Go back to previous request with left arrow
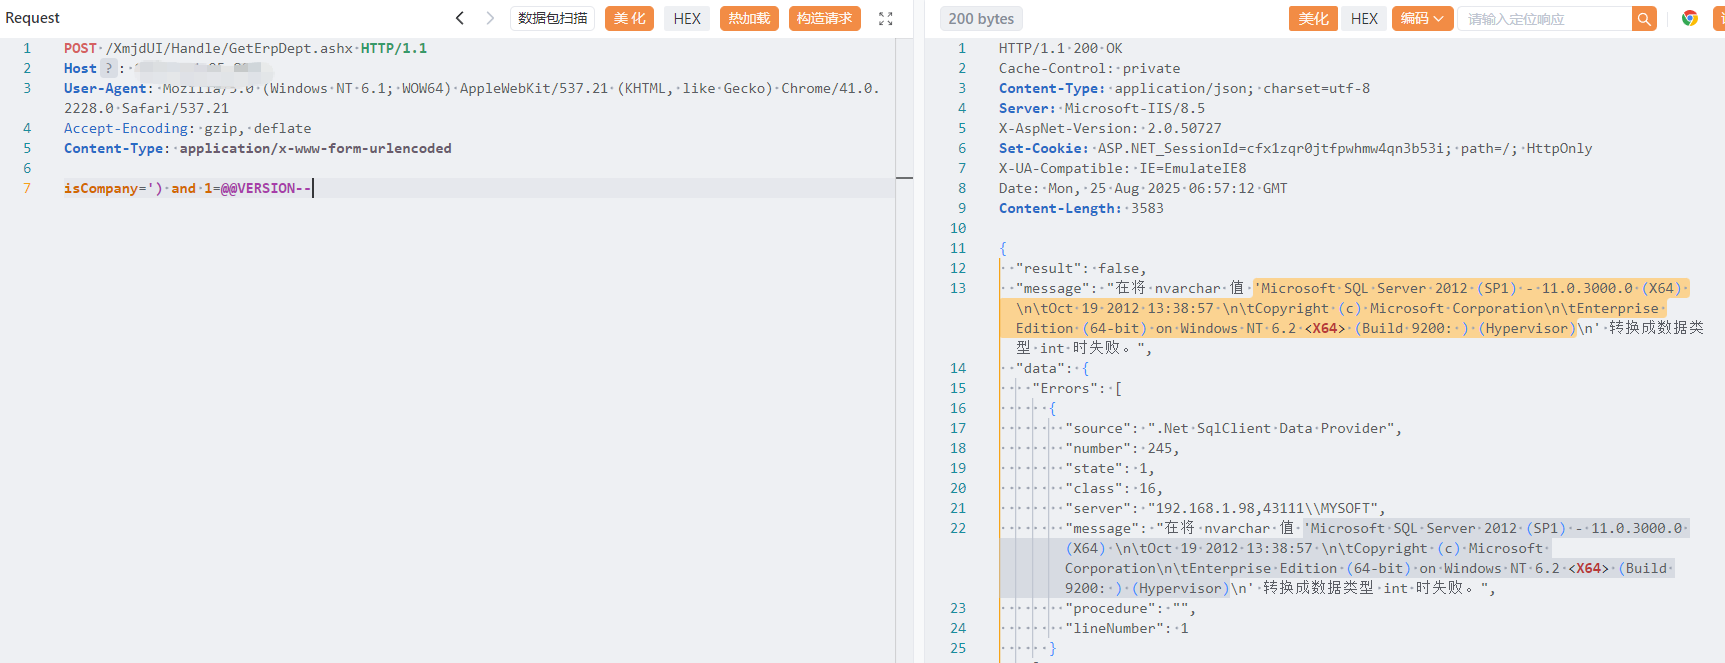This screenshot has height=663, width=1725. 460,18
